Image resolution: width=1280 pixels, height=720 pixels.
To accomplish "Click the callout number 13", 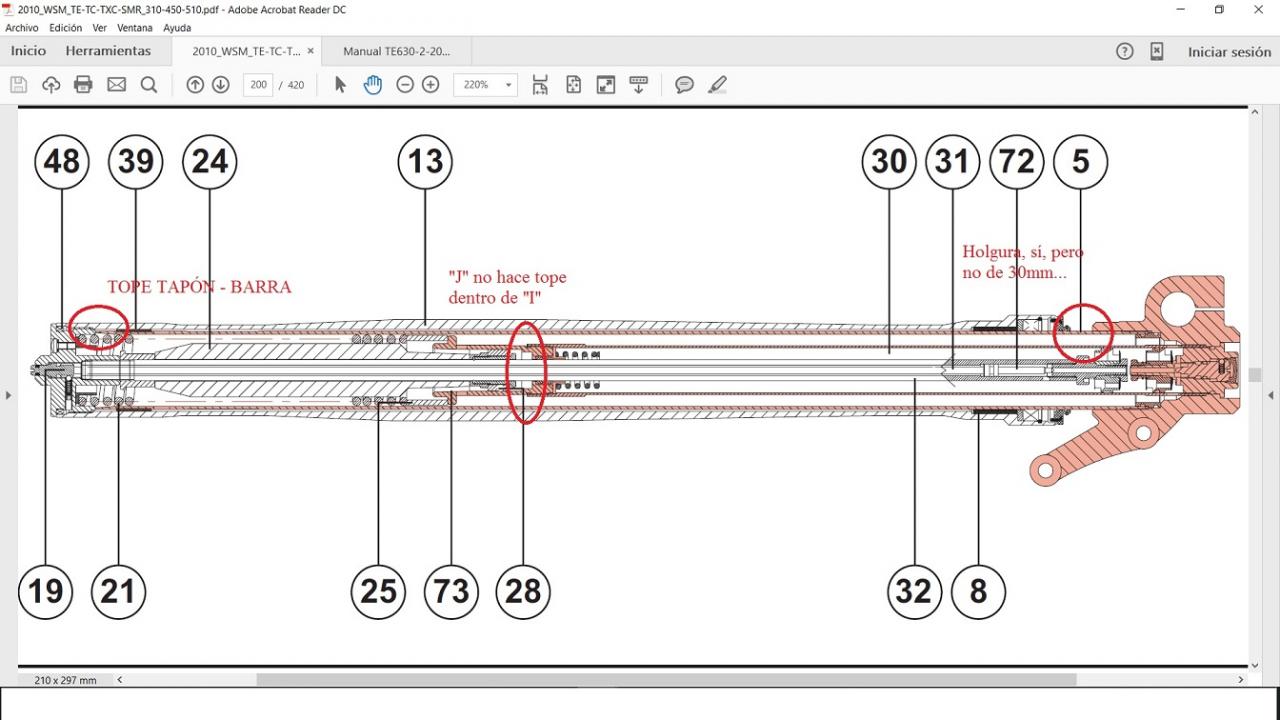I will click(425, 161).
